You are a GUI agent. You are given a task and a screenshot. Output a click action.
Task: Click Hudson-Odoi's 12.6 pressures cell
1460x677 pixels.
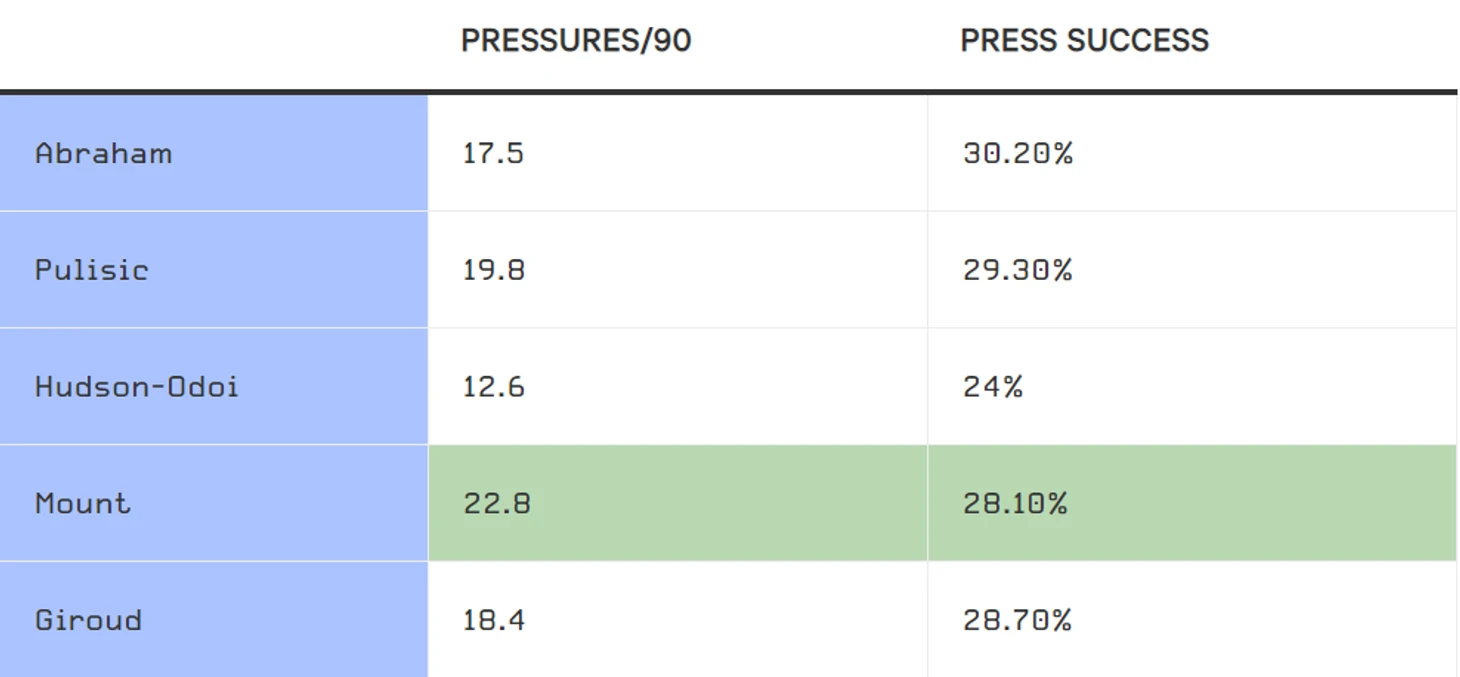point(678,386)
